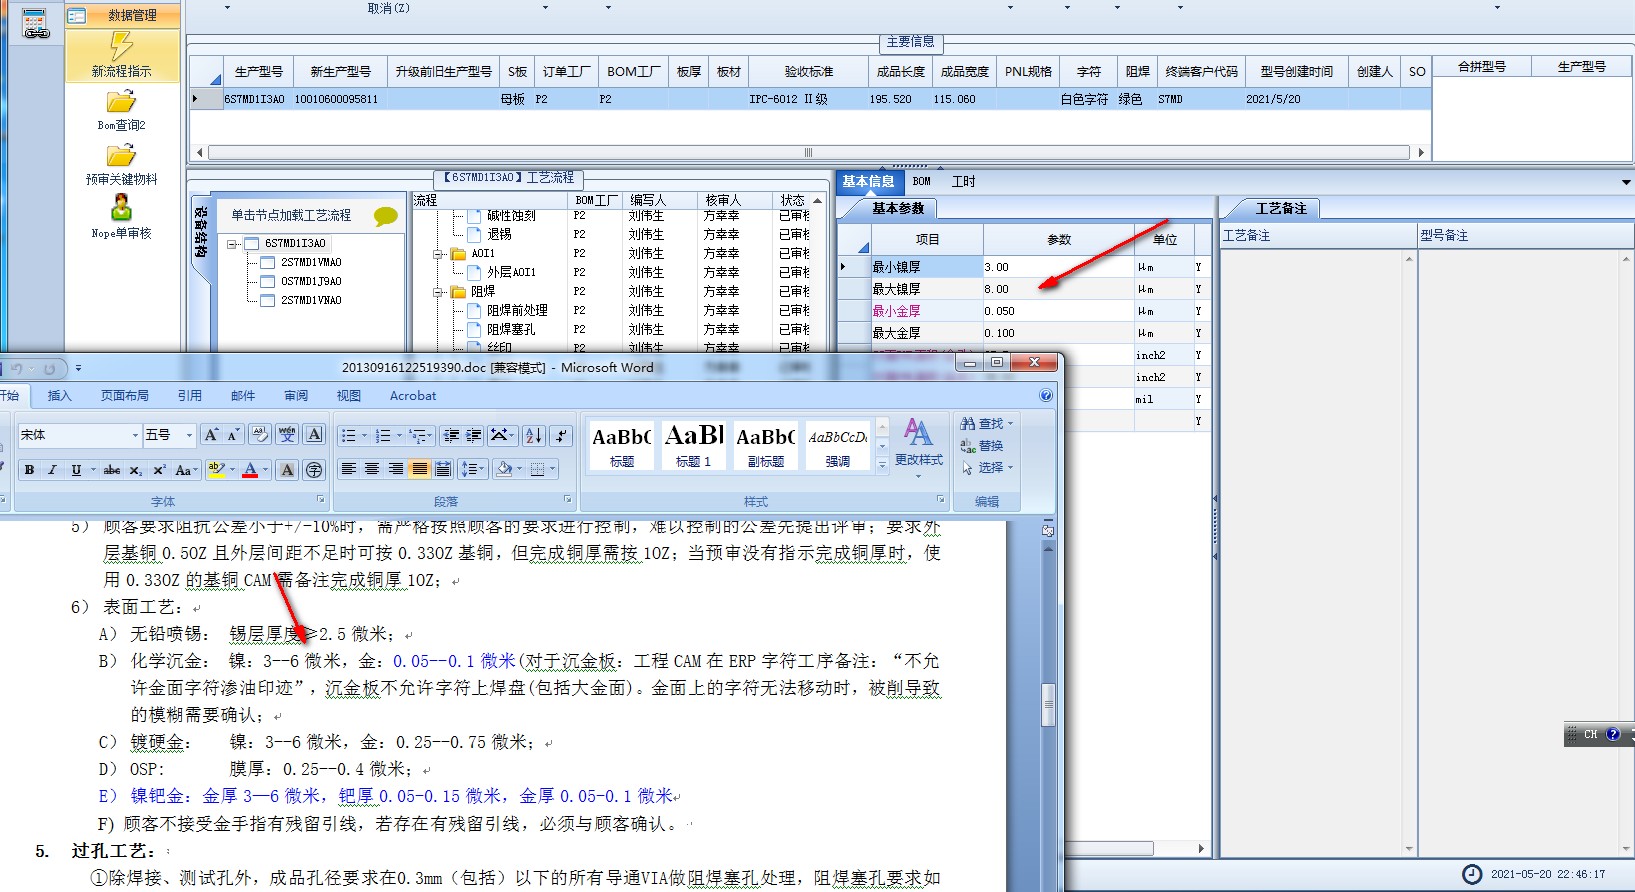Apply strikethrough formatting in Word
This screenshot has height=892, width=1635.
(x=112, y=470)
